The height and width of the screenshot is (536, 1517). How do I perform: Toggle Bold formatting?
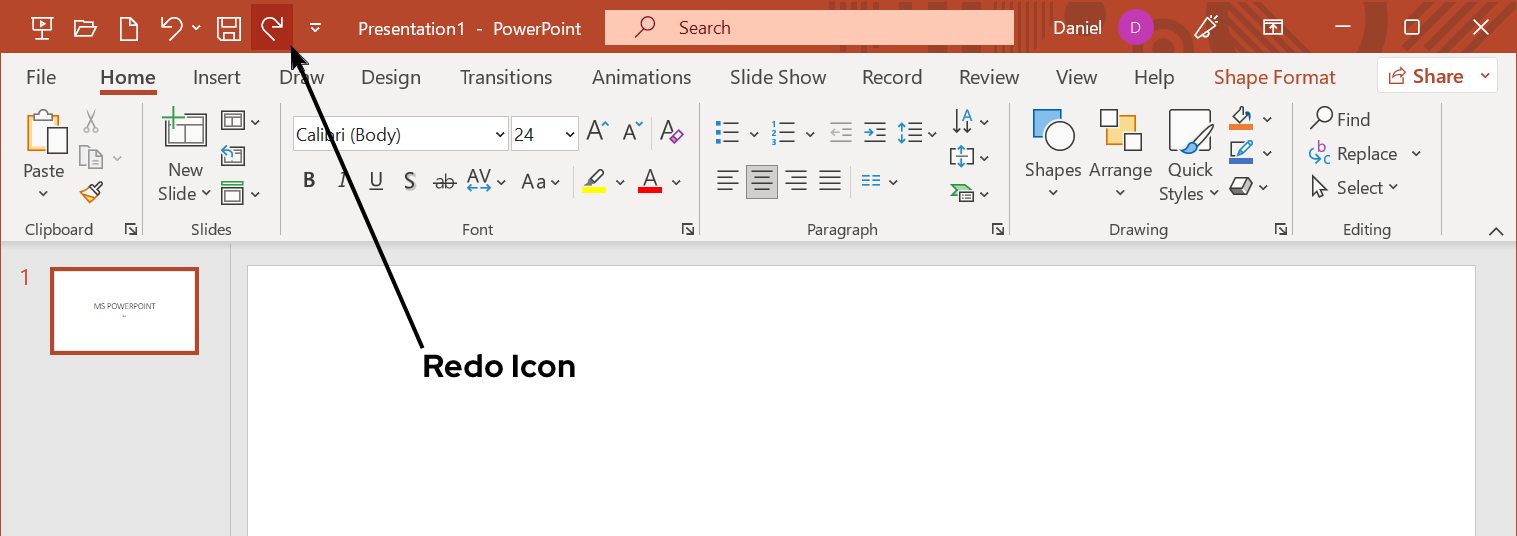click(309, 181)
